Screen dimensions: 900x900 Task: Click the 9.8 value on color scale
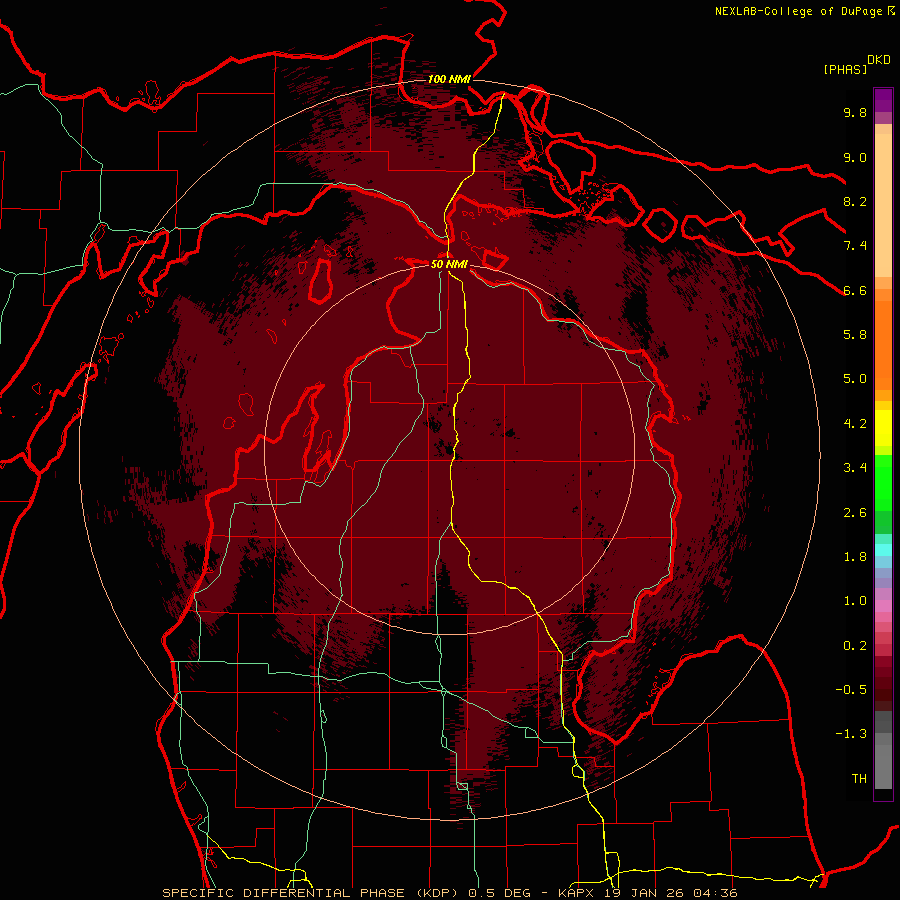[x=855, y=112]
